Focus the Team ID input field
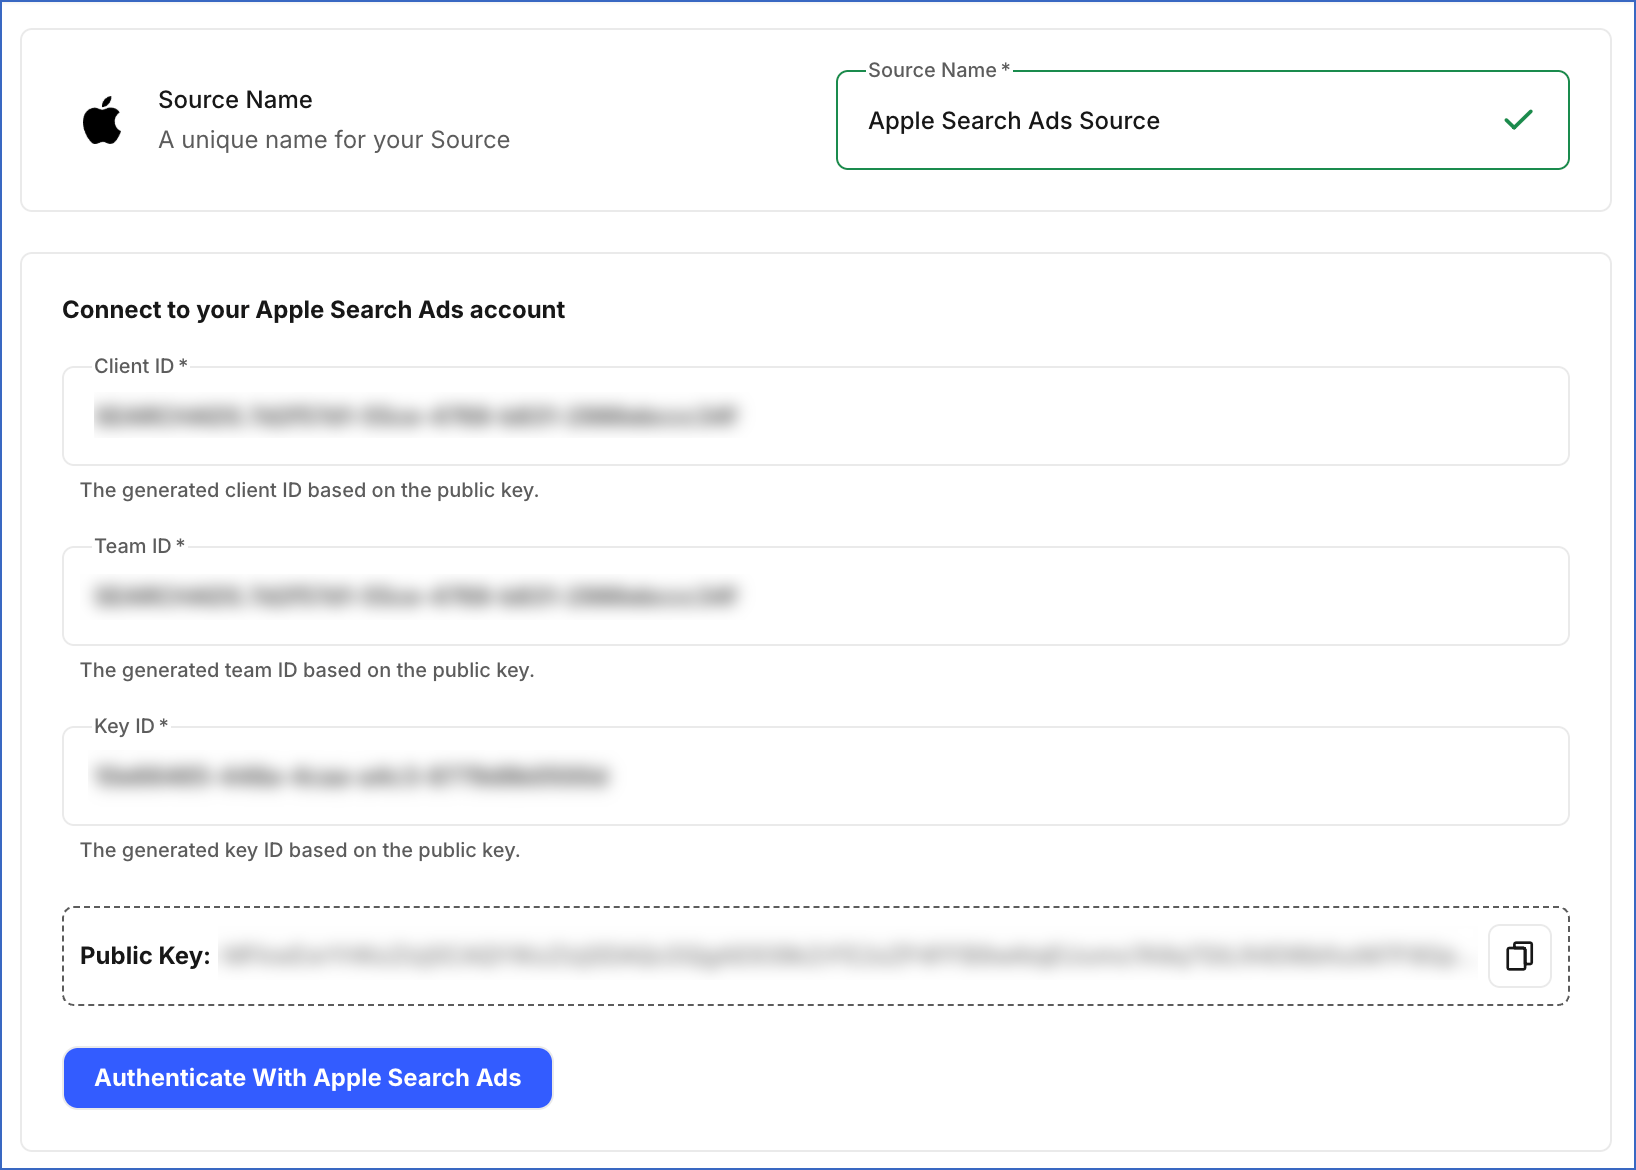 pos(816,596)
